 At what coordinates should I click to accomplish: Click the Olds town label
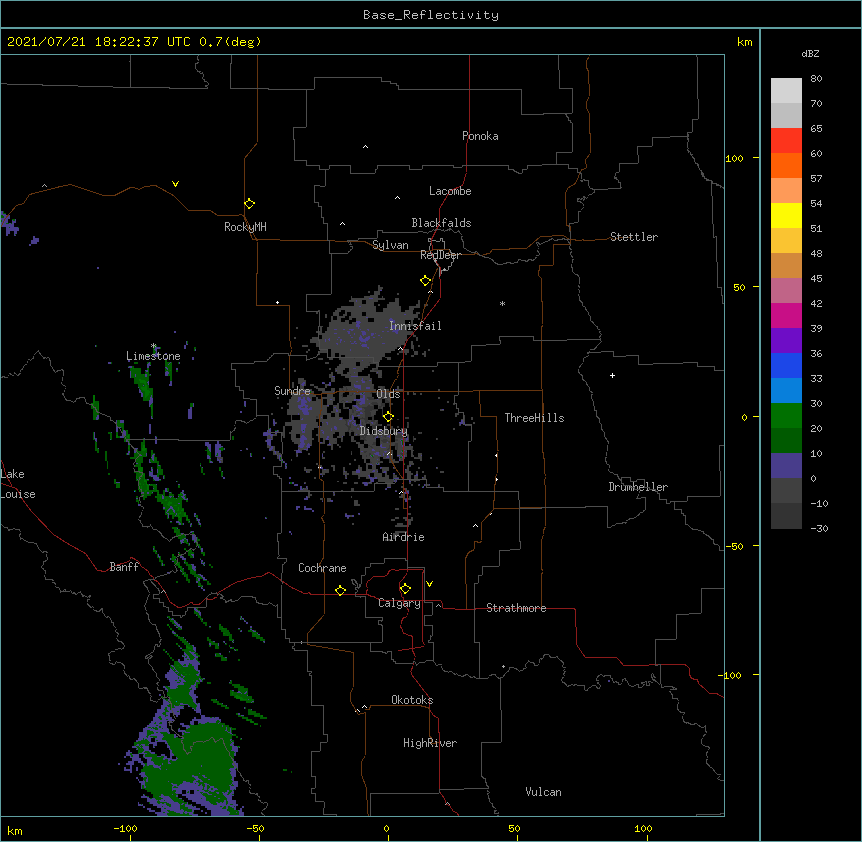pyautogui.click(x=388, y=394)
